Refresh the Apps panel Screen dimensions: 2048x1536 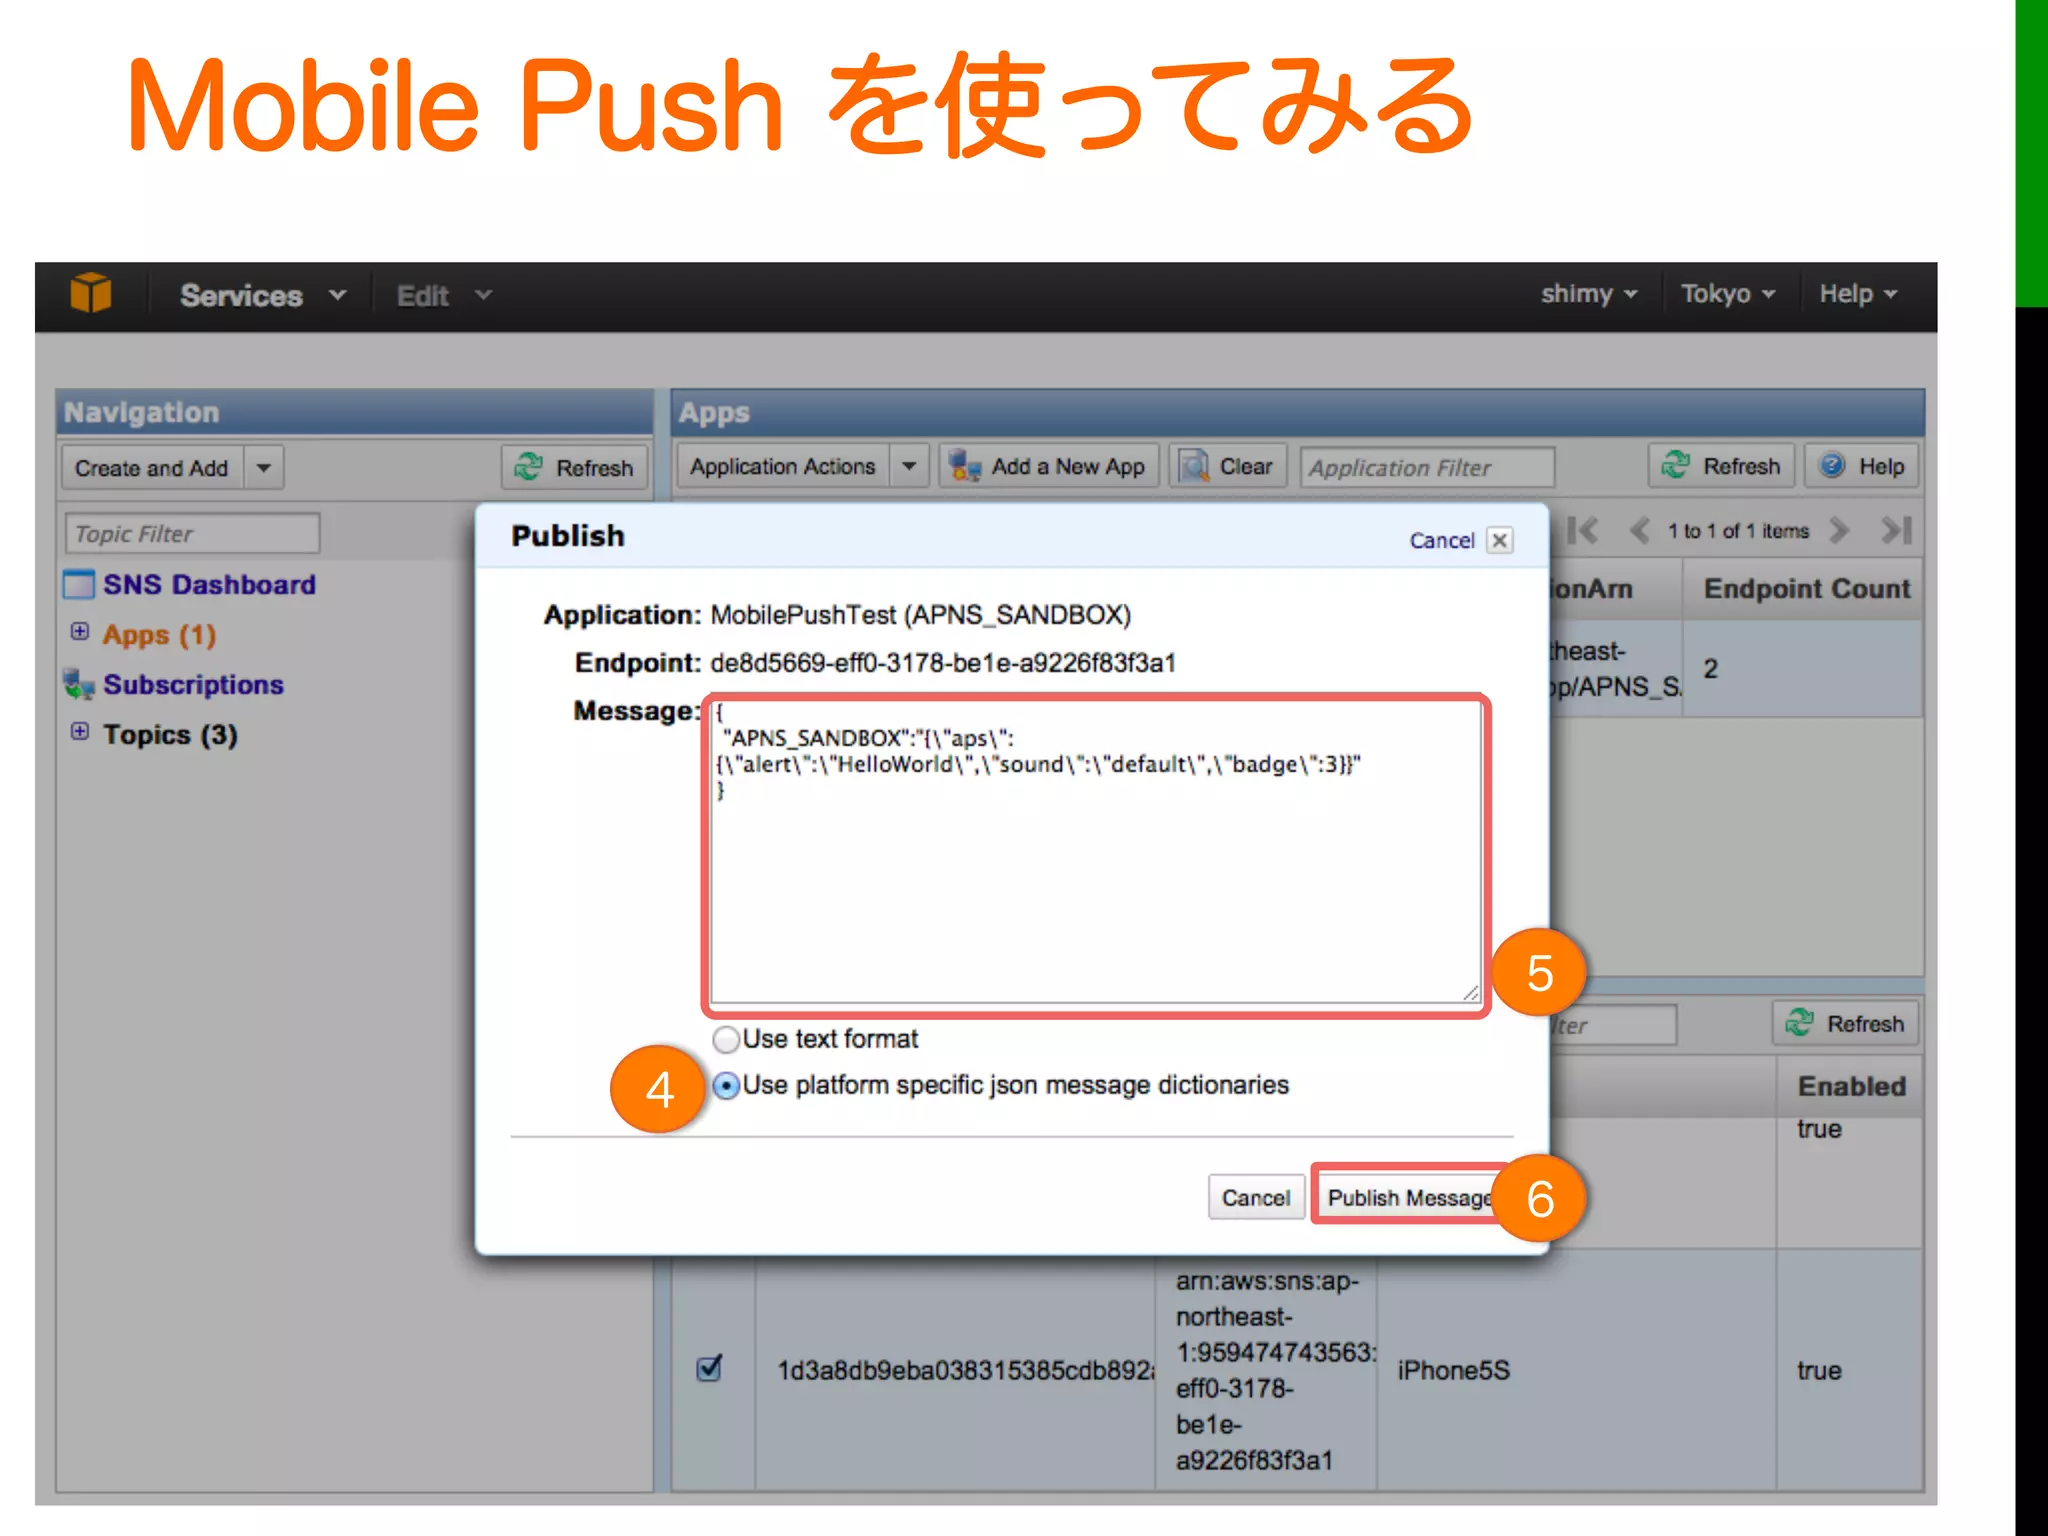click(1721, 466)
